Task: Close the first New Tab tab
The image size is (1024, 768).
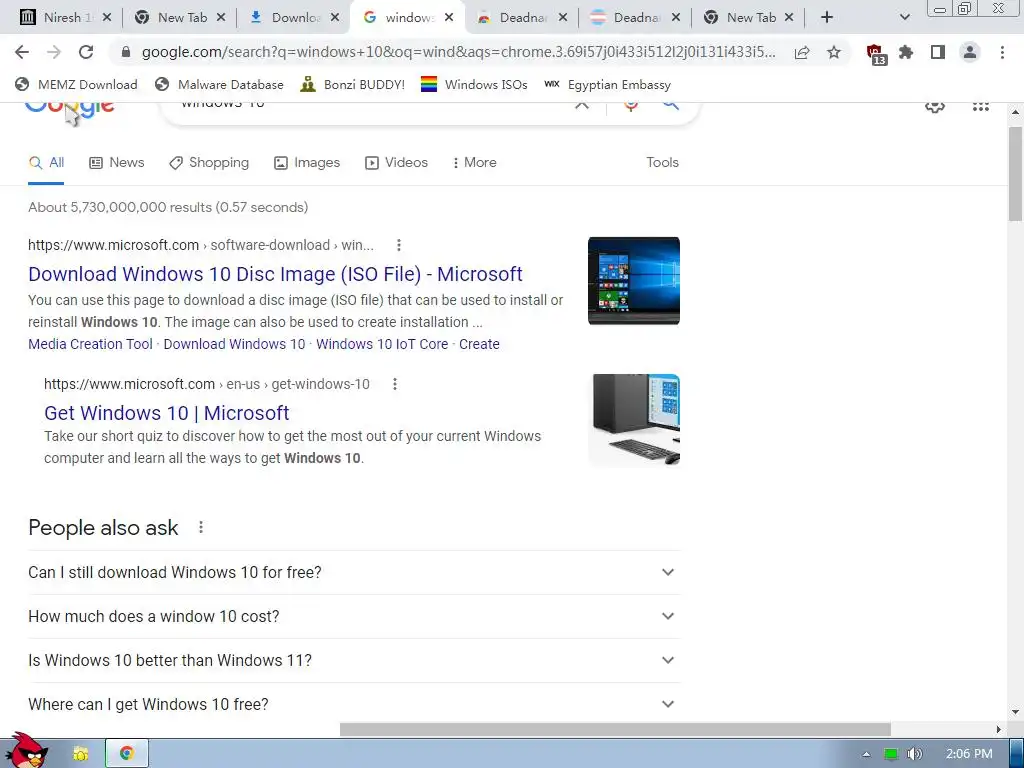Action: (x=221, y=18)
